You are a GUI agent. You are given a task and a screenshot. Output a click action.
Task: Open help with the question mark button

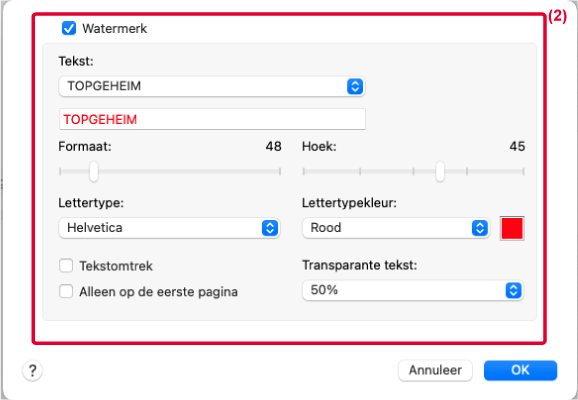[32, 370]
